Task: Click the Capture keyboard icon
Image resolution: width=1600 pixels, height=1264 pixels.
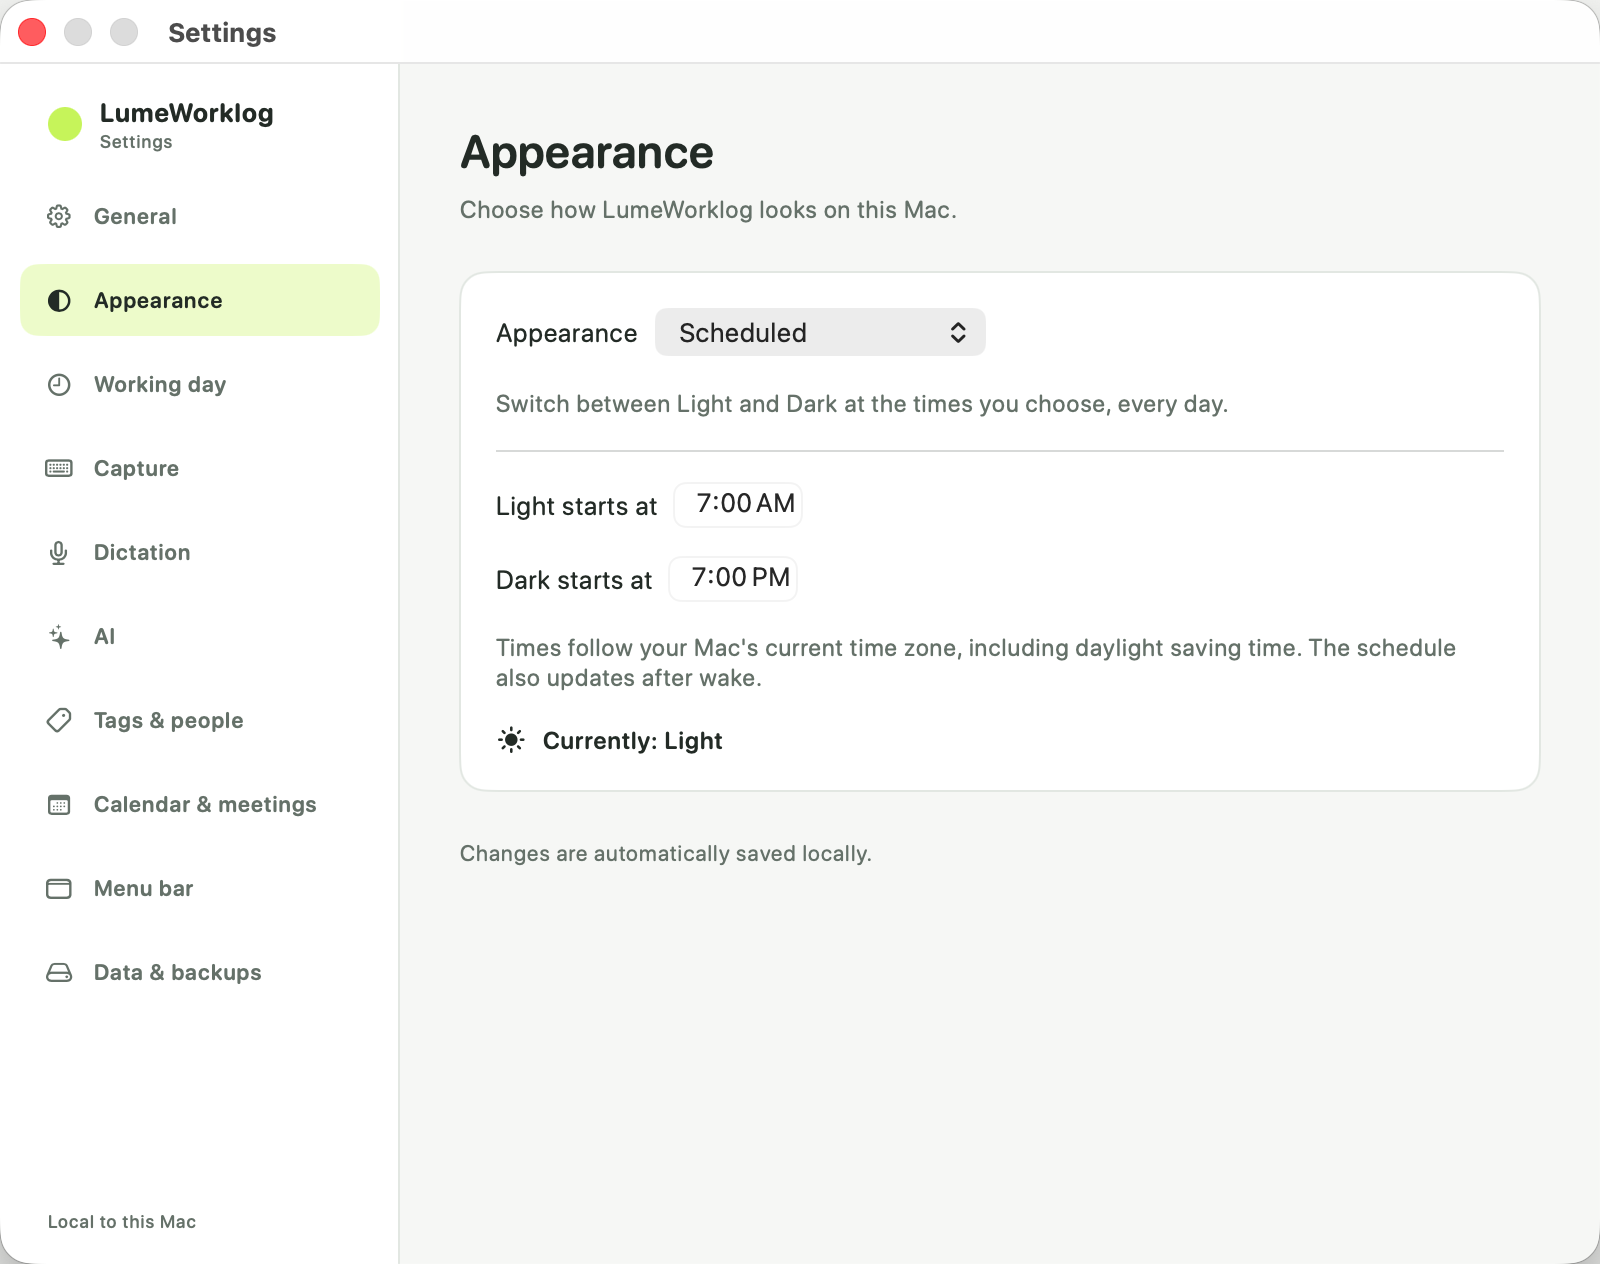Action: pos(59,468)
